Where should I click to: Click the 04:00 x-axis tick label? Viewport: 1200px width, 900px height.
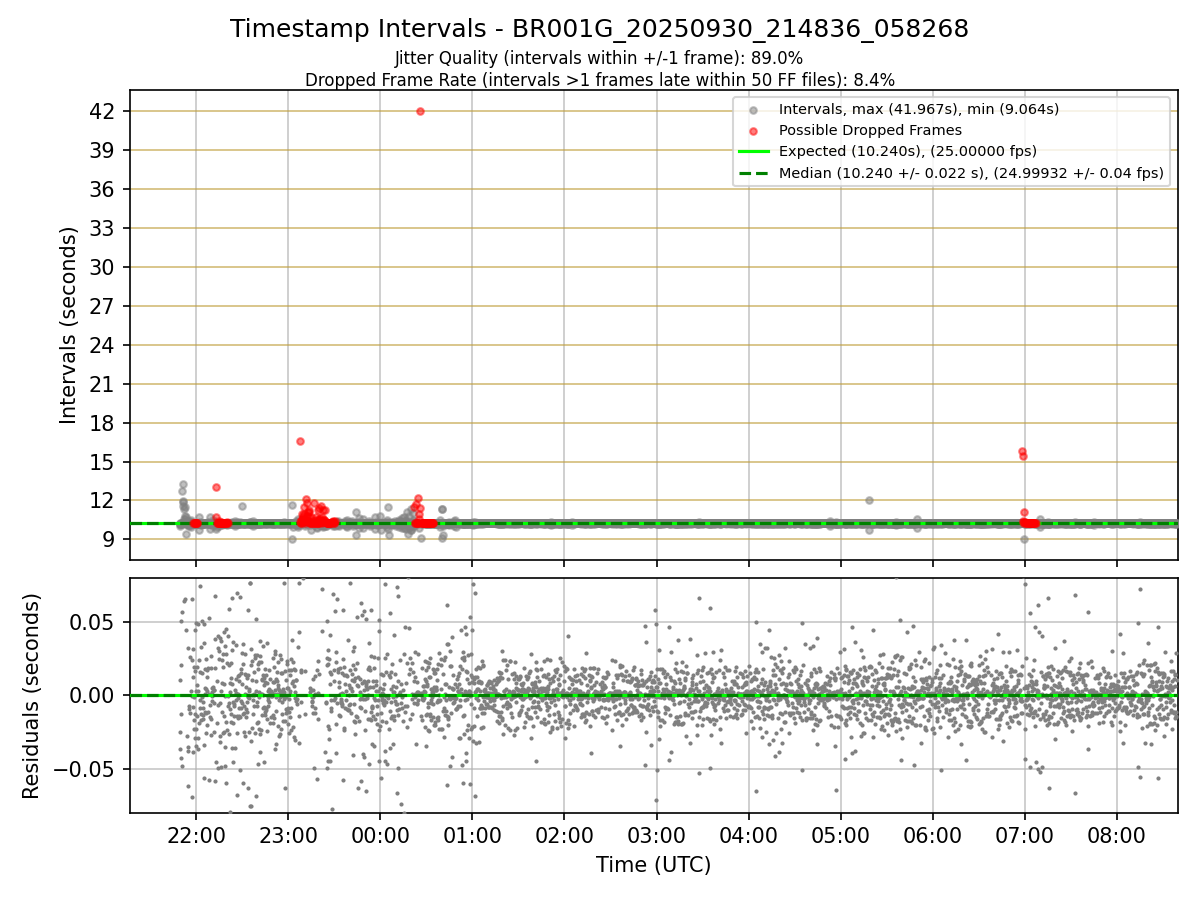click(748, 837)
